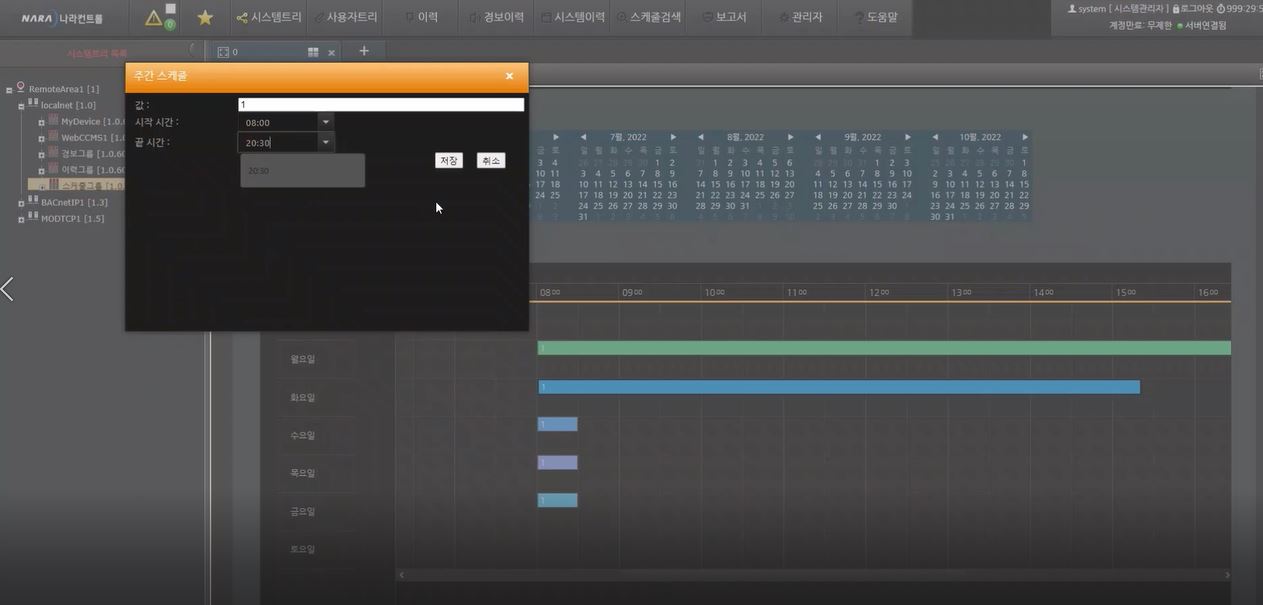The image size is (1263, 605).
Task: Select RemoteArea1 in the system tree
Action: point(64,89)
